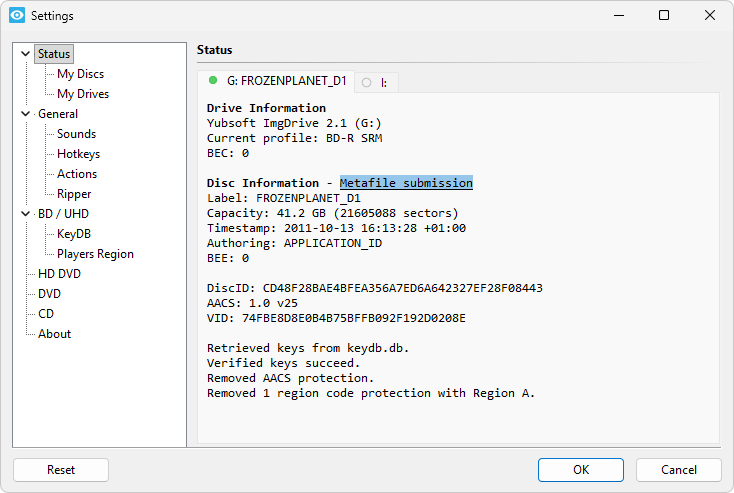Open Hotkeys settings page

(x=78, y=154)
